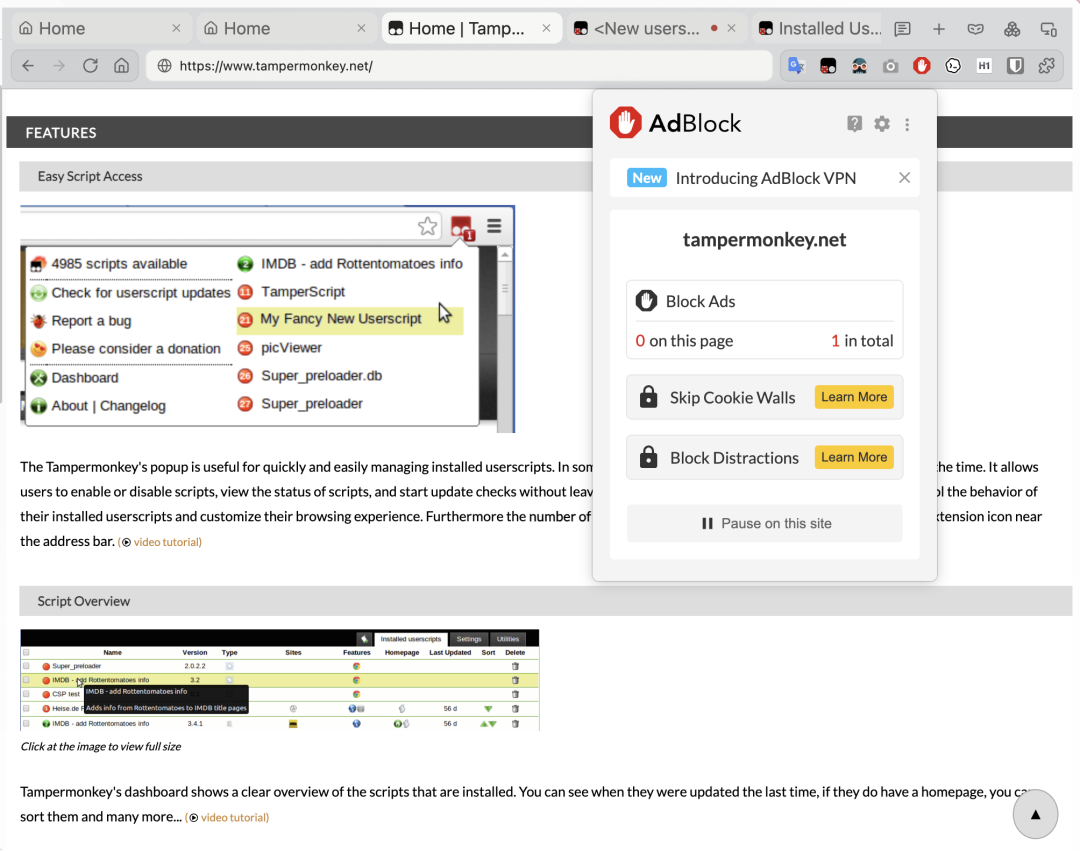1080x851 pixels.
Task: Click the Block Ads hand icon
Action: tap(646, 301)
